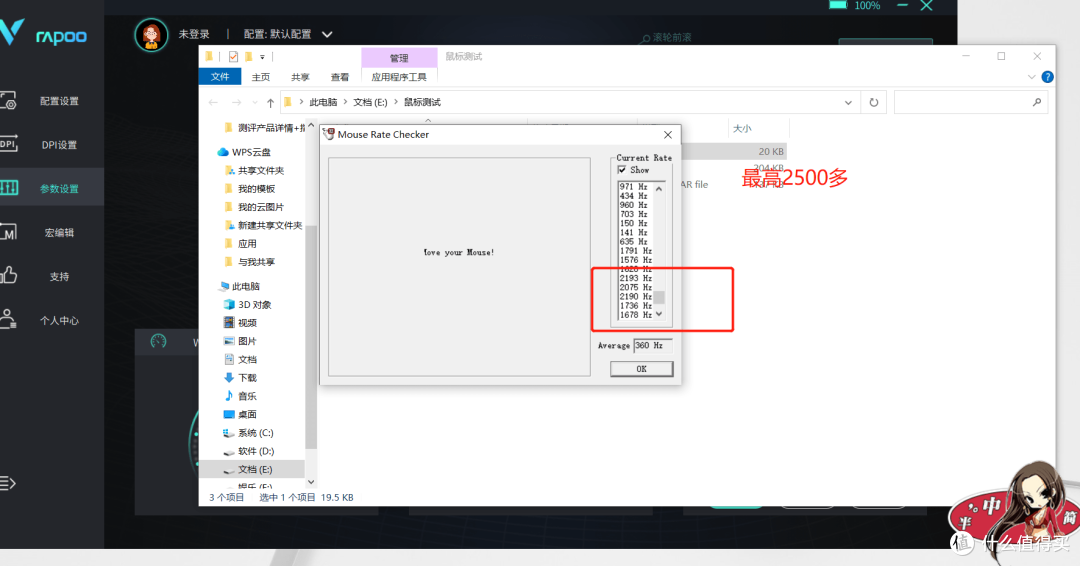
Task: Open the 主页 ribbon tab
Action: coord(260,77)
